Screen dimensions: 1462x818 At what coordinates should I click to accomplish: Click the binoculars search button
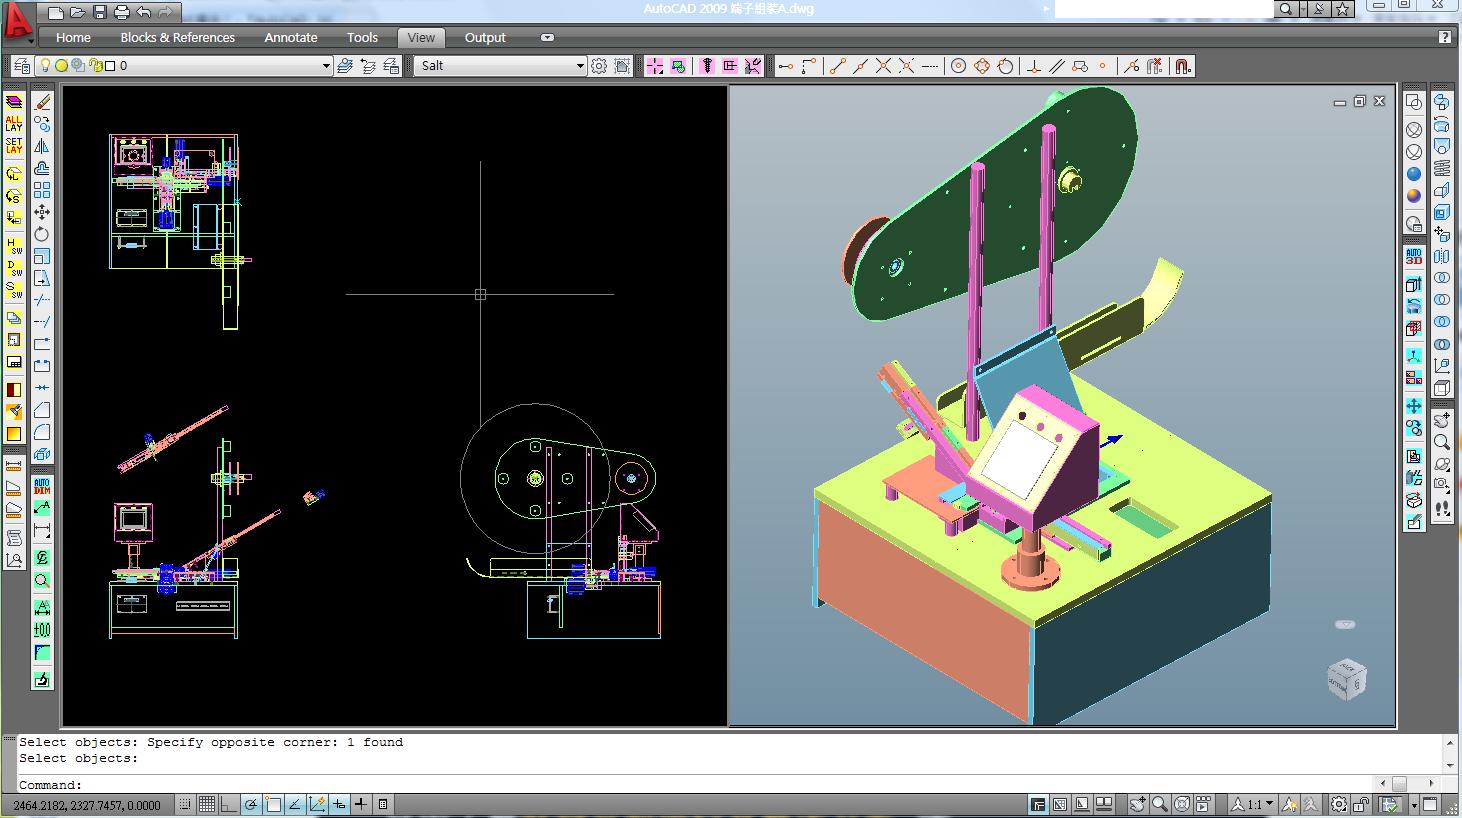click(1286, 9)
